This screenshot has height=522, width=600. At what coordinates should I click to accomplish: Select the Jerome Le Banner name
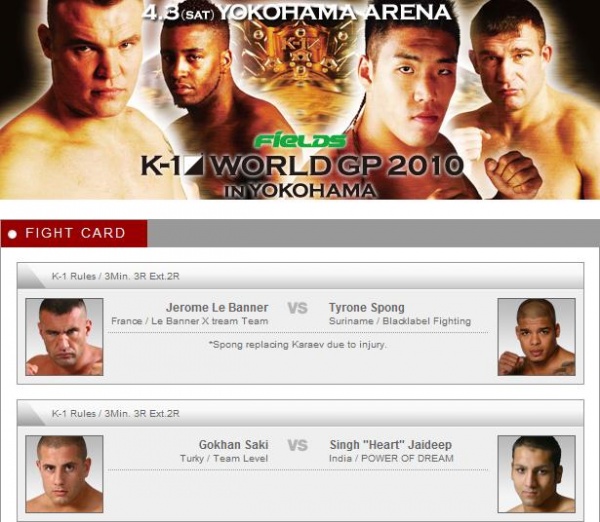(217, 308)
